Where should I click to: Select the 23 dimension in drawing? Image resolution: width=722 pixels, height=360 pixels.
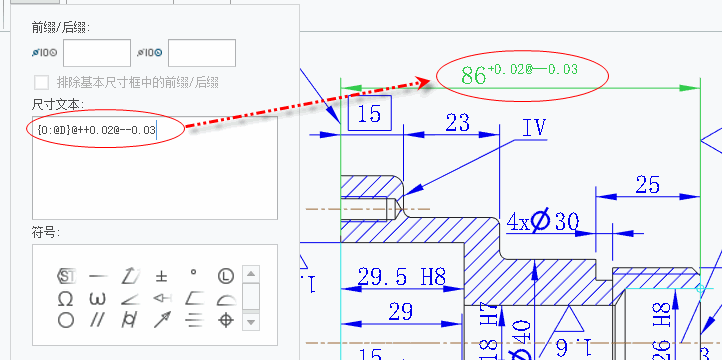[x=458, y=123]
